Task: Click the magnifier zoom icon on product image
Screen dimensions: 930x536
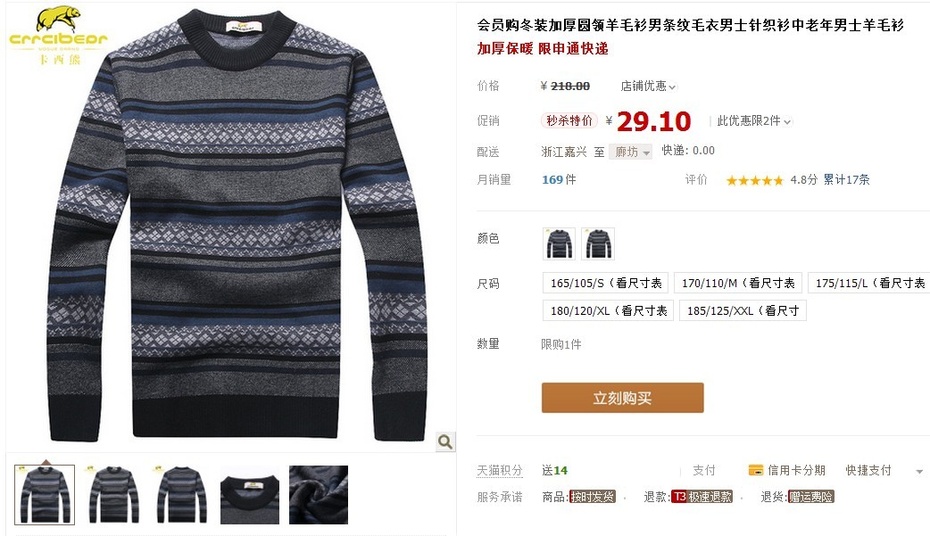Action: click(x=445, y=441)
